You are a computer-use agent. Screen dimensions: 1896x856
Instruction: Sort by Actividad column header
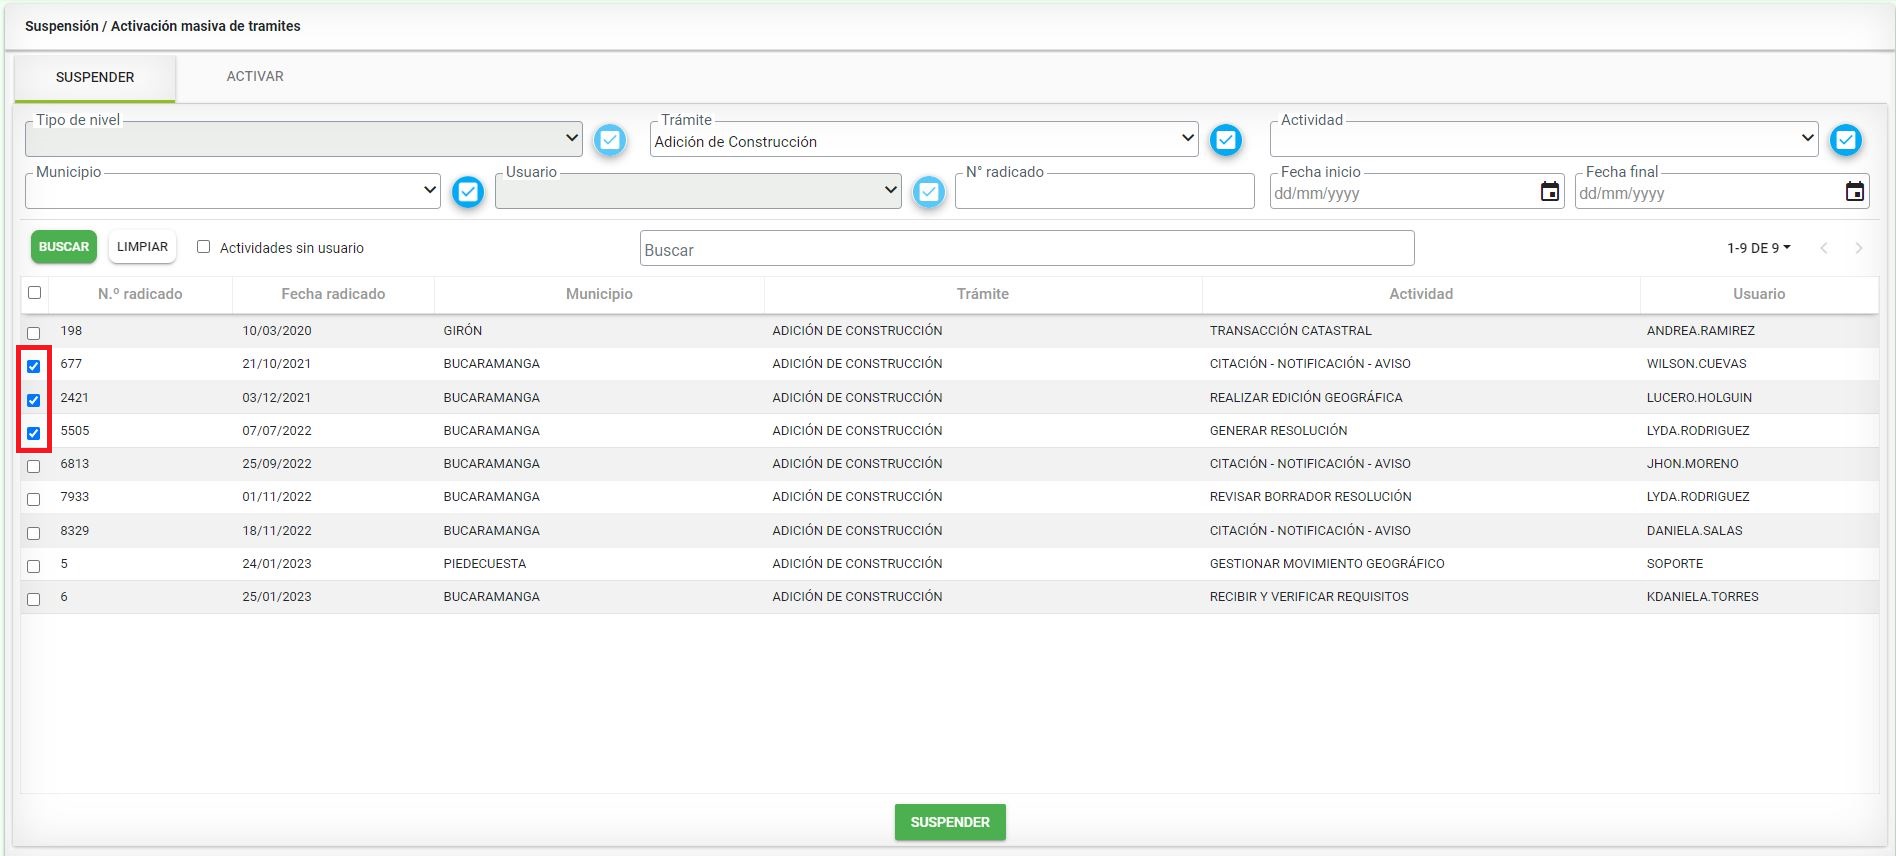(x=1421, y=294)
